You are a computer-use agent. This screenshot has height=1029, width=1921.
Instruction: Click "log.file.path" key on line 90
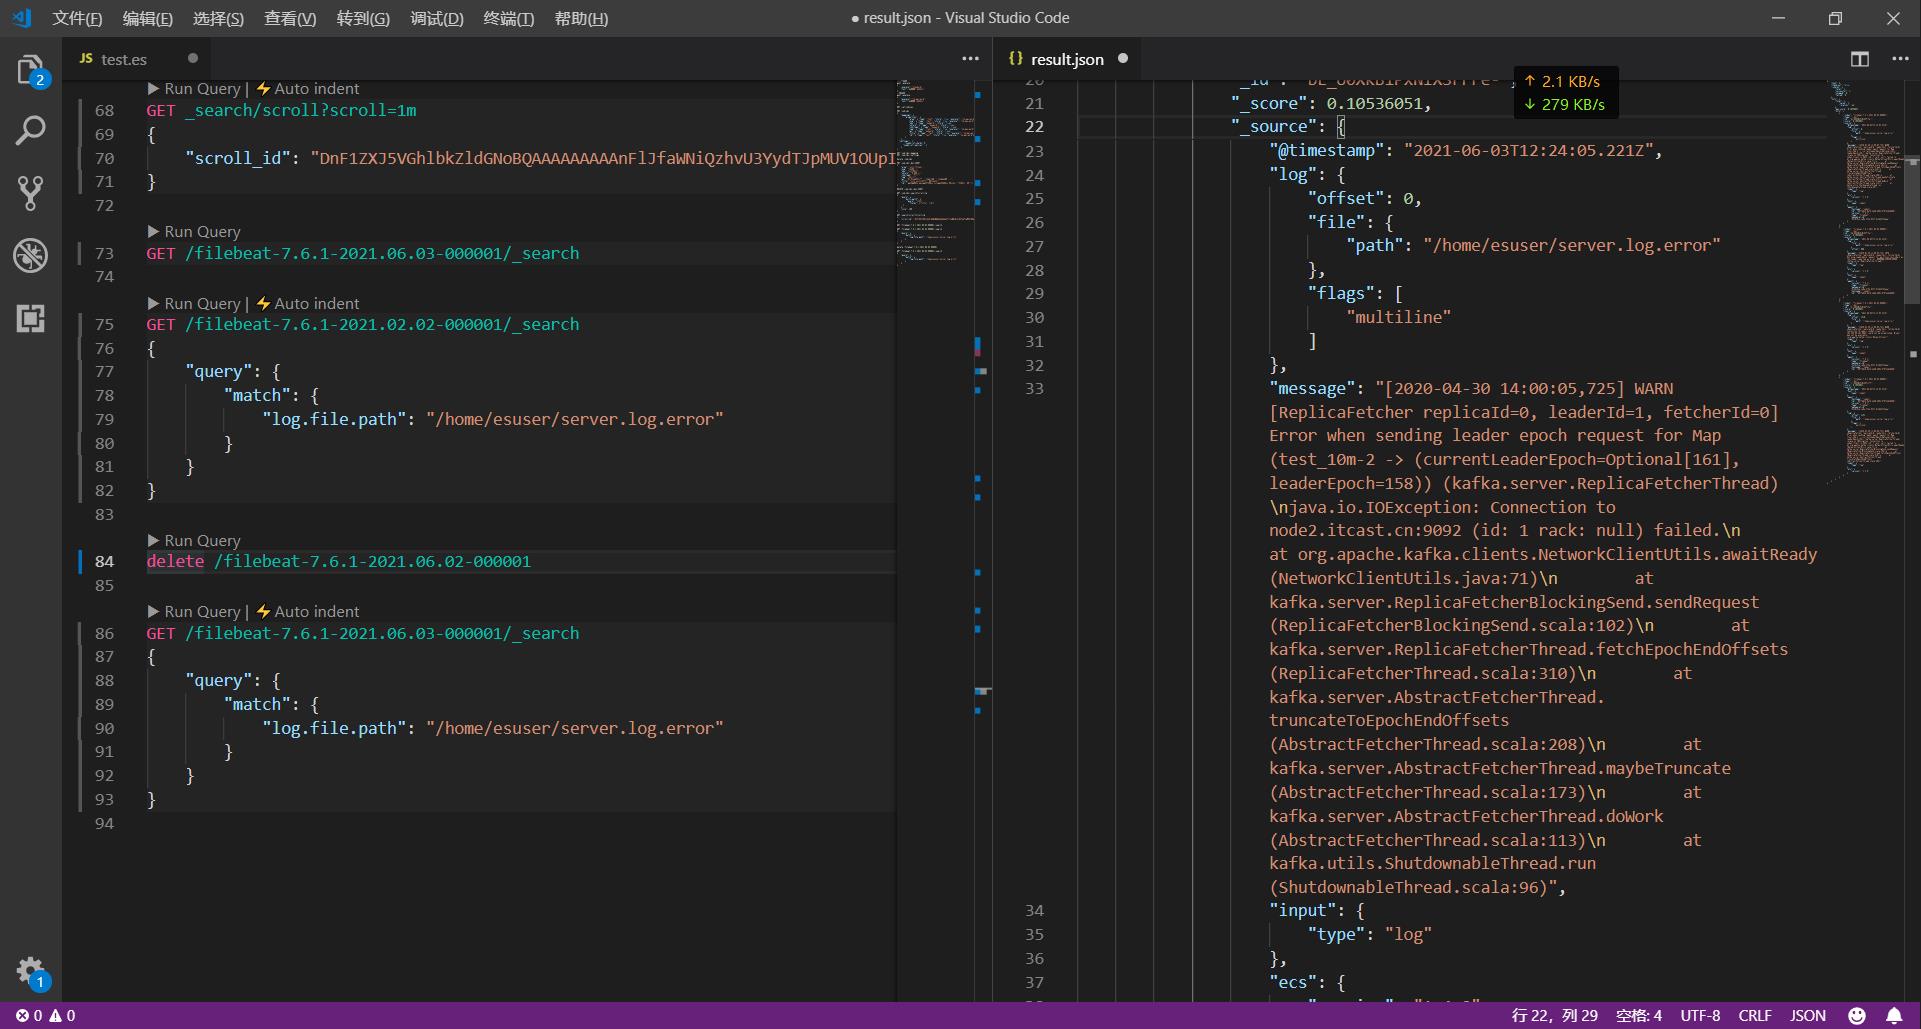point(335,728)
